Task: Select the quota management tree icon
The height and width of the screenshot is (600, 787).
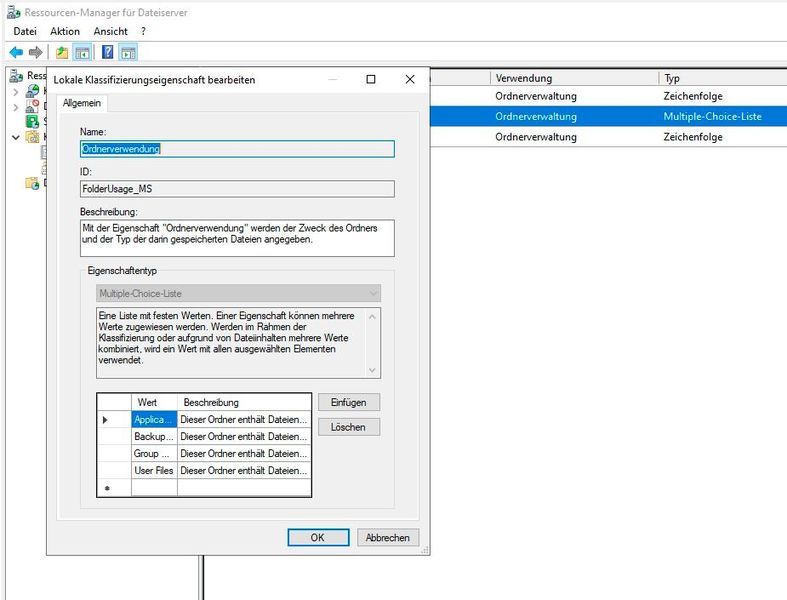Action: [x=33, y=90]
